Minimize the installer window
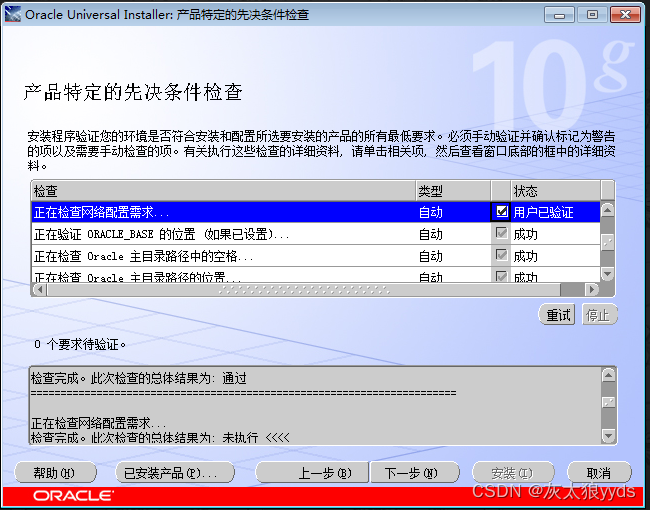Screen dimensions: 651x511 click(x=559, y=15)
